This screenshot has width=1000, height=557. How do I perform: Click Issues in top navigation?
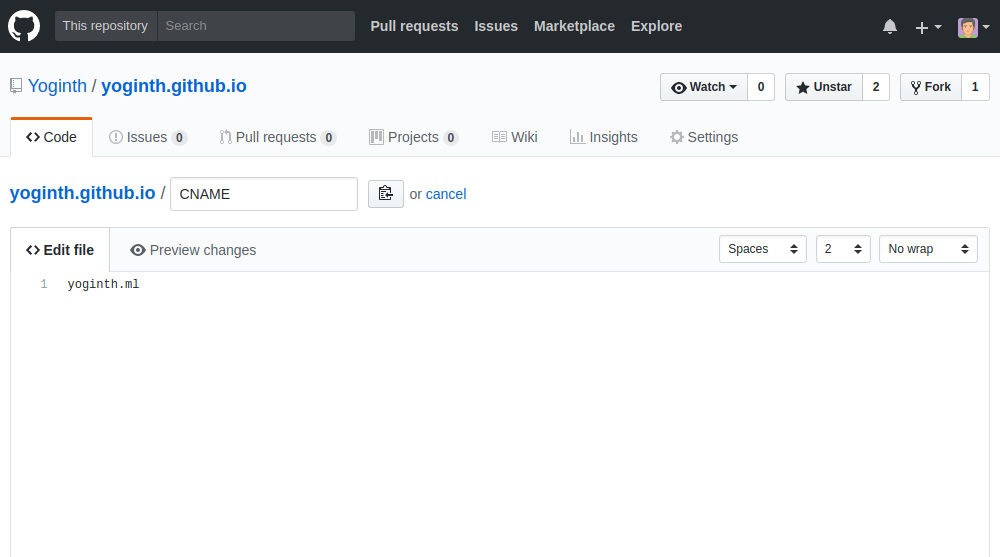(496, 26)
